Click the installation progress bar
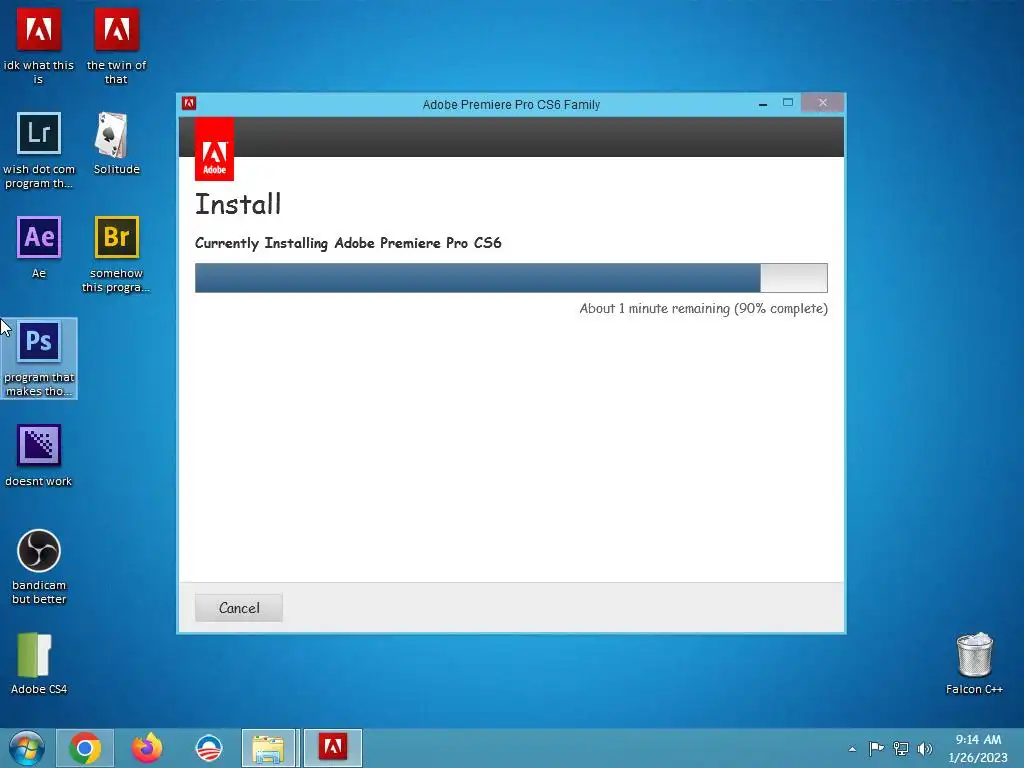The image size is (1024, 768). tap(511, 278)
